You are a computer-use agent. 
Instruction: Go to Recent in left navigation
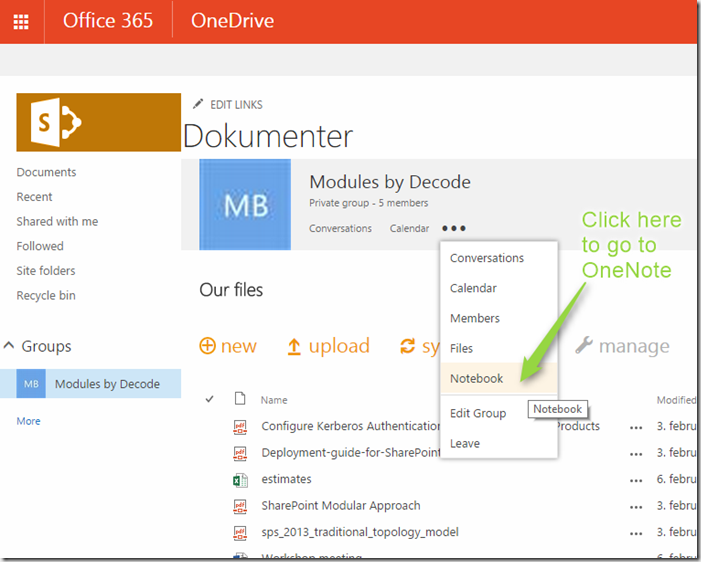[34, 197]
